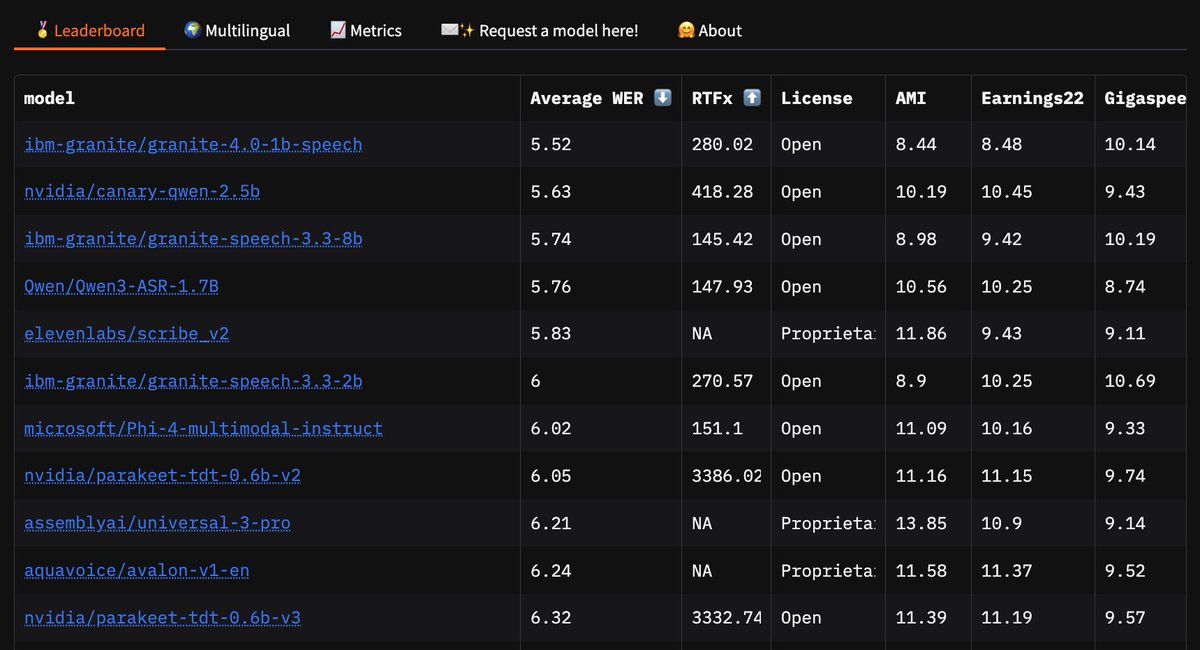Click the up arrow icon beside RTFx

coord(752,98)
